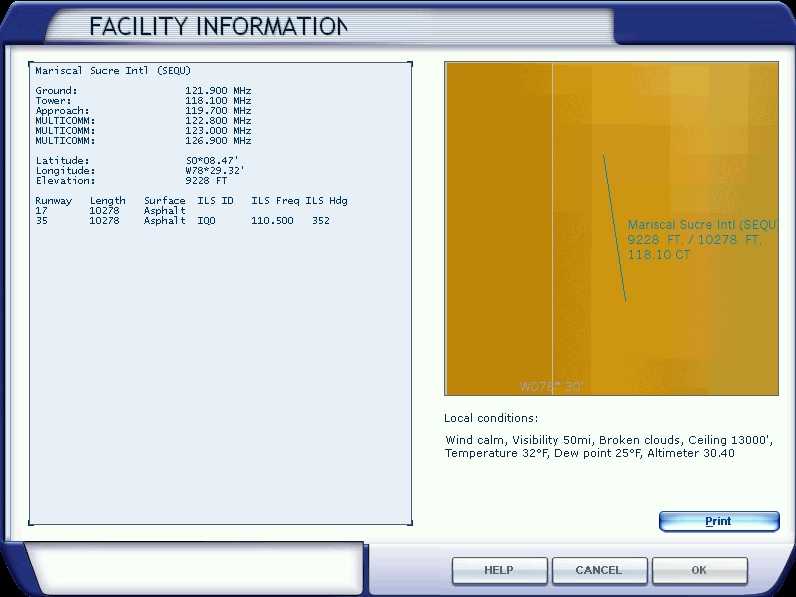Click the Print button
796x597 pixels.
(x=719, y=521)
